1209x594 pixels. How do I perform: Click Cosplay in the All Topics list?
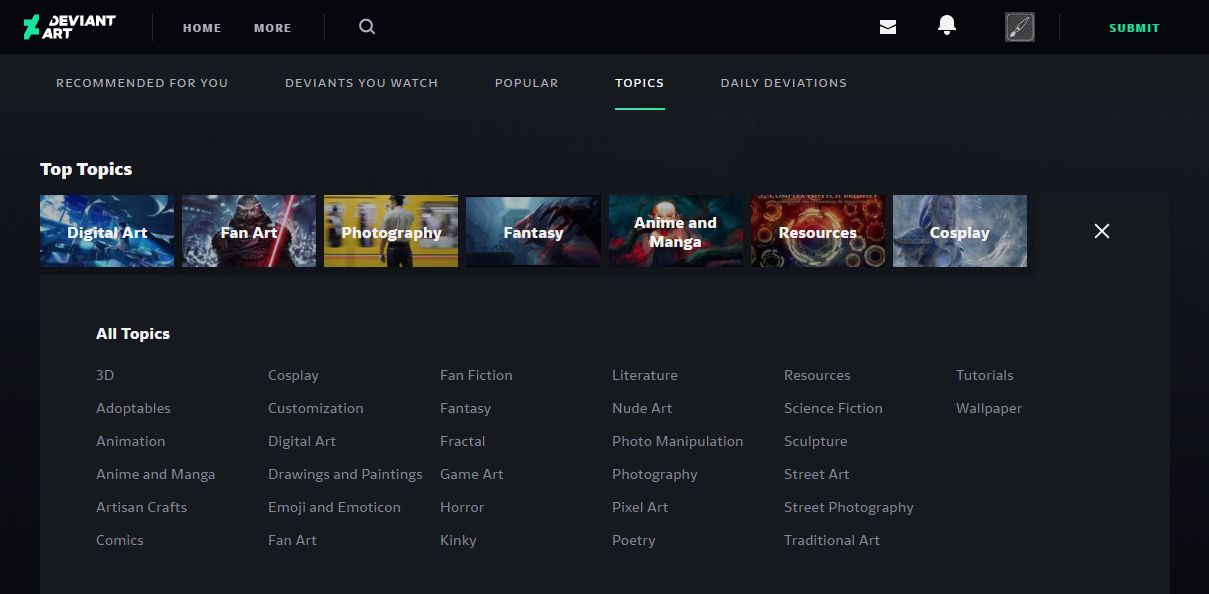(x=293, y=375)
